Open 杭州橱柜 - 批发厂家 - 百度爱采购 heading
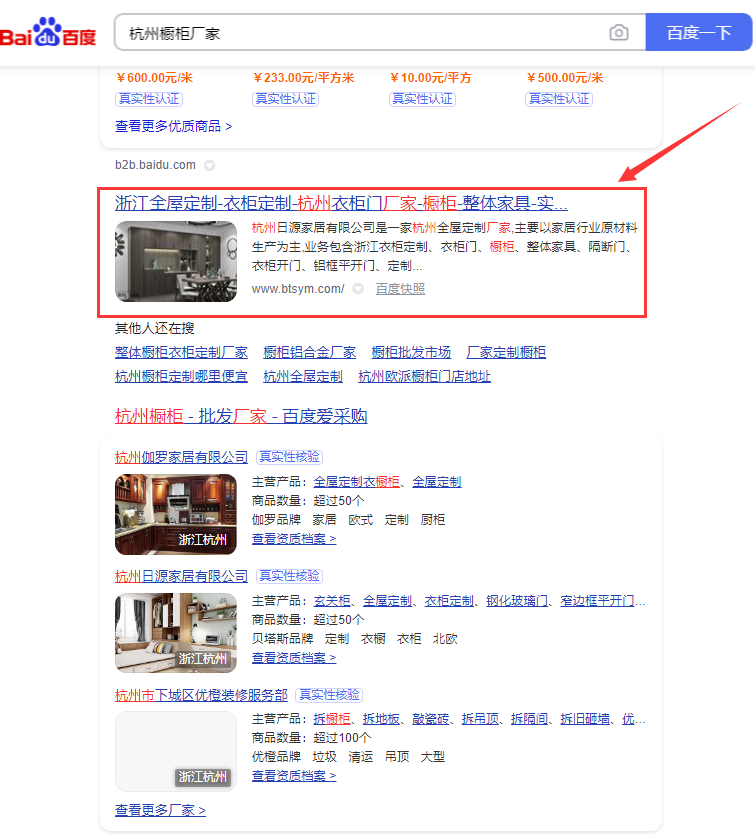Image resolution: width=755 pixels, height=835 pixels. coord(241,416)
